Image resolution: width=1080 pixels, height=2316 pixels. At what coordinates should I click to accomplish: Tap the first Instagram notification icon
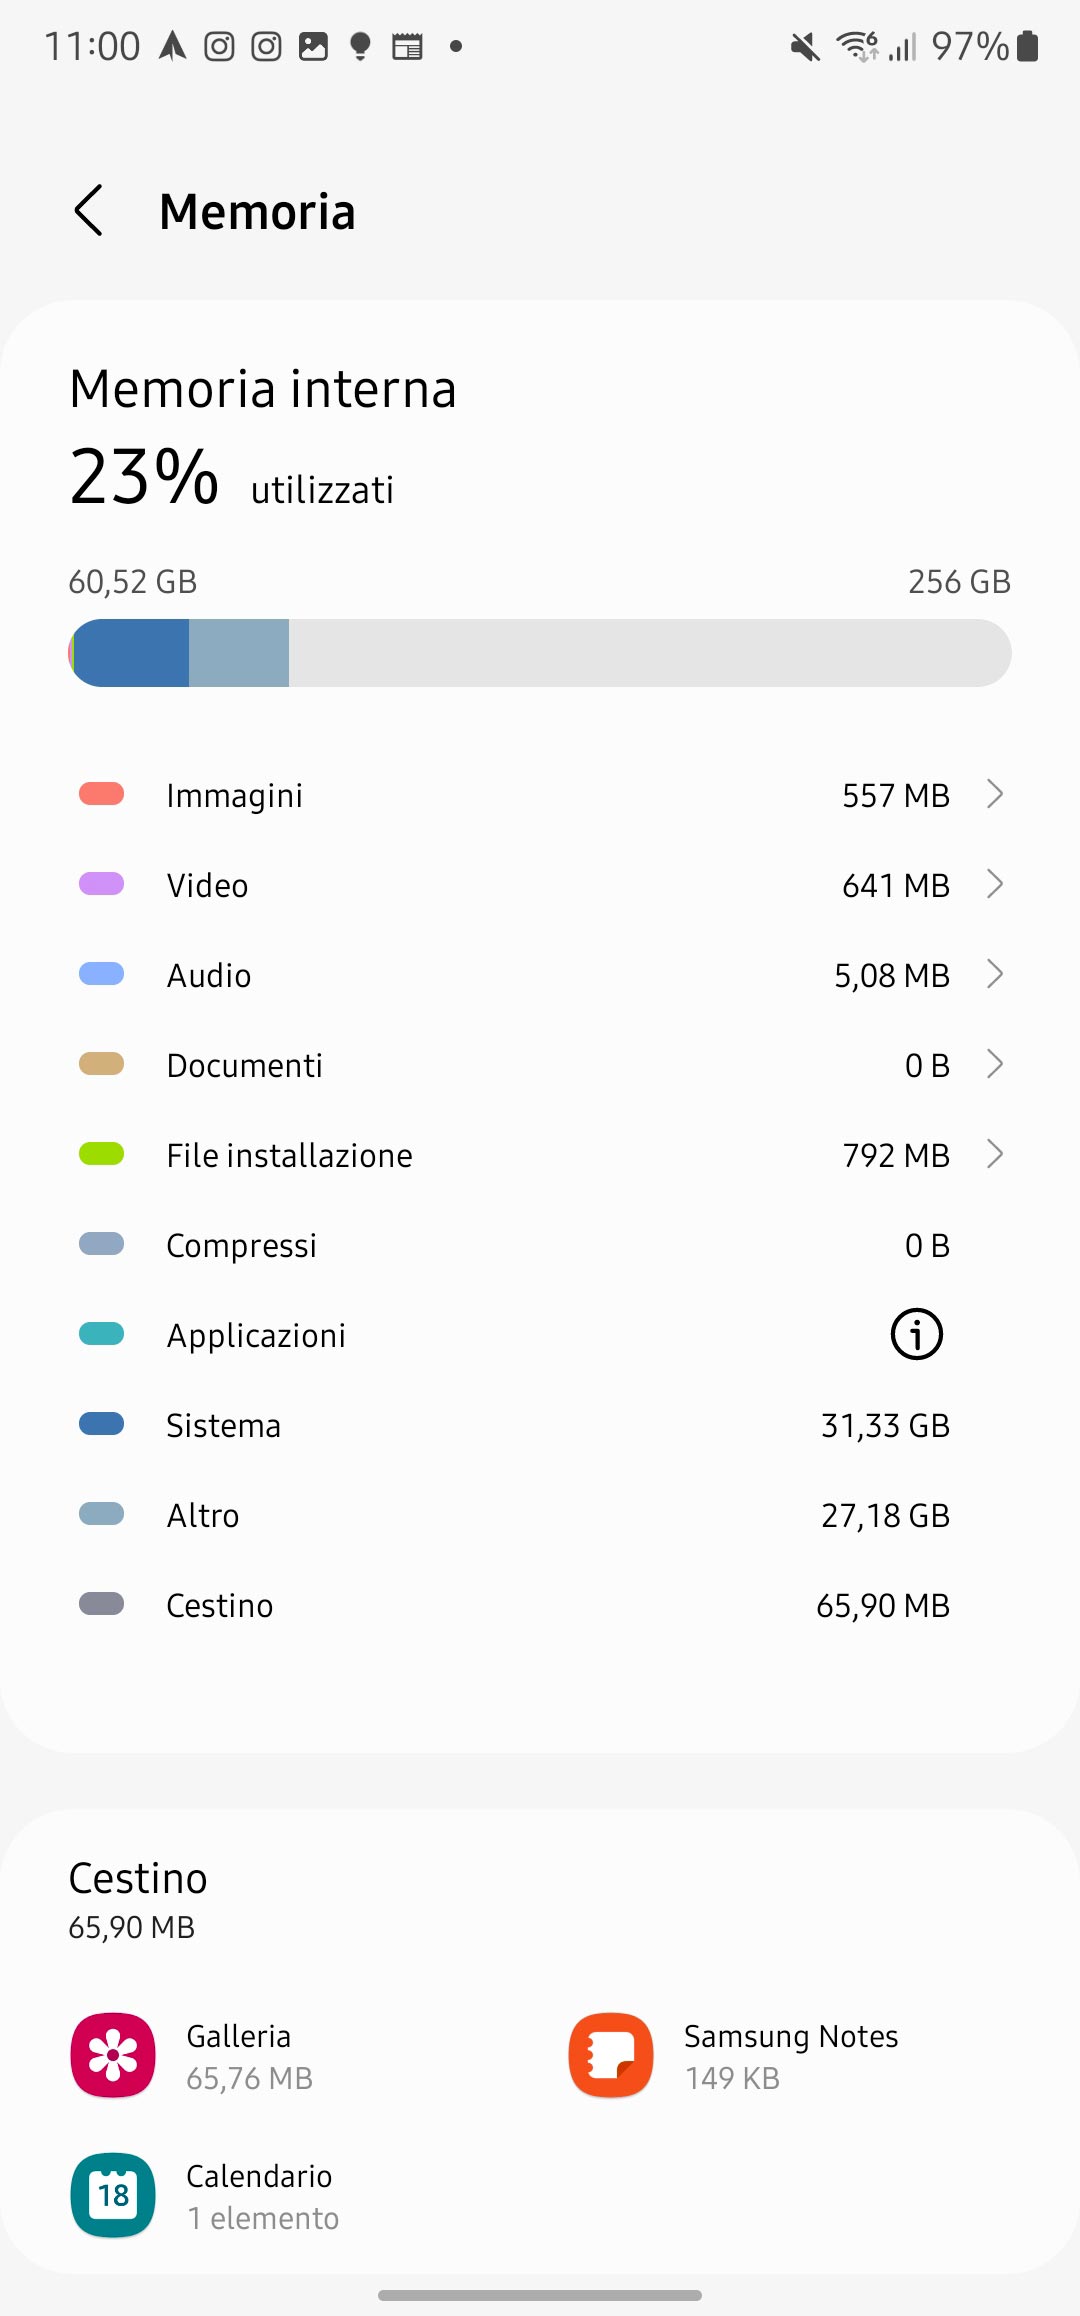point(219,46)
